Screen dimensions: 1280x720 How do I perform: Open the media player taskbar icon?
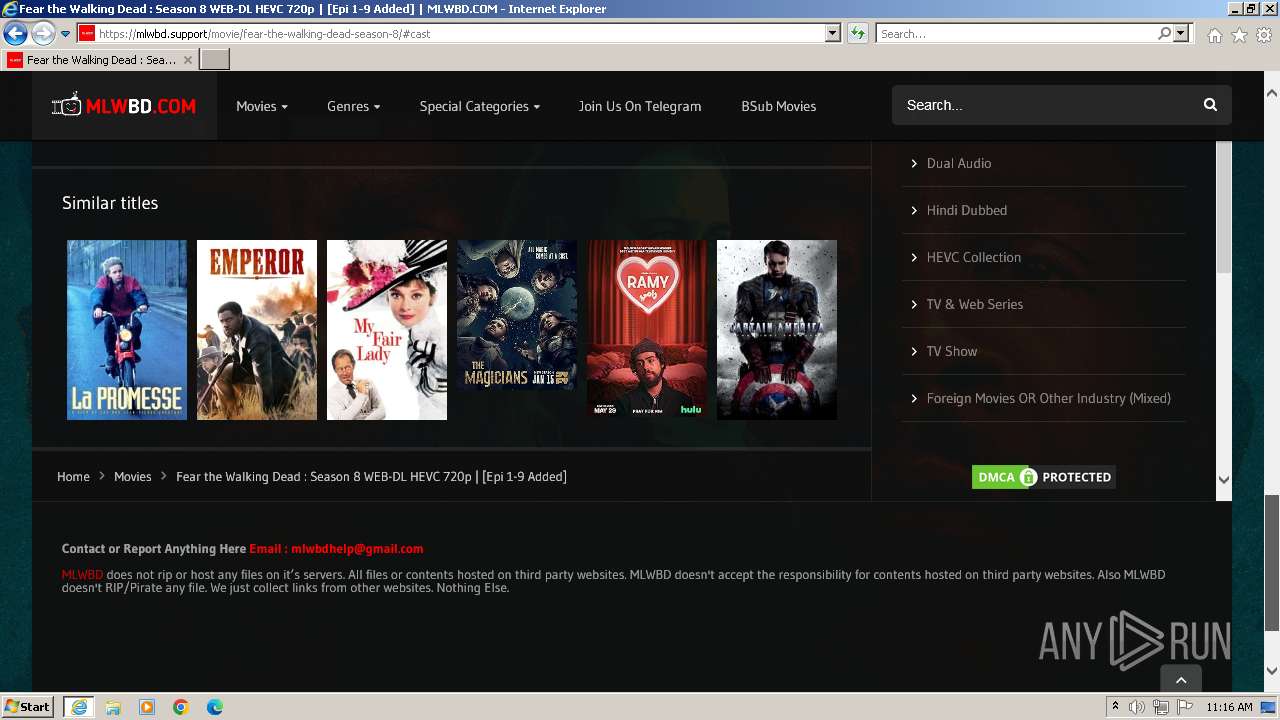(x=147, y=707)
